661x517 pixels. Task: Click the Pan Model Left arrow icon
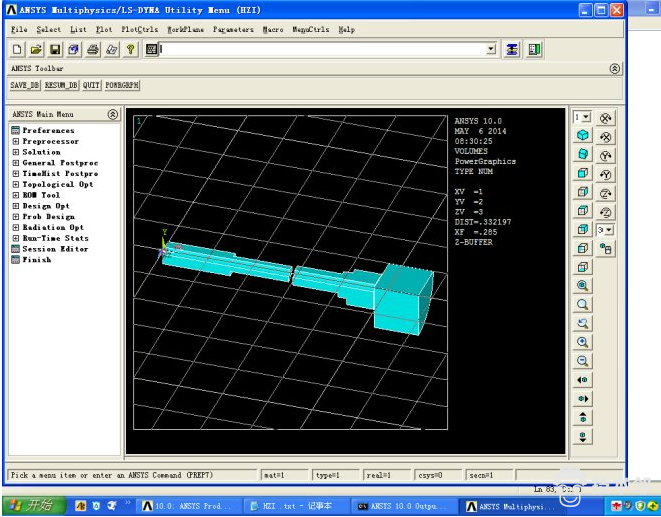[583, 380]
